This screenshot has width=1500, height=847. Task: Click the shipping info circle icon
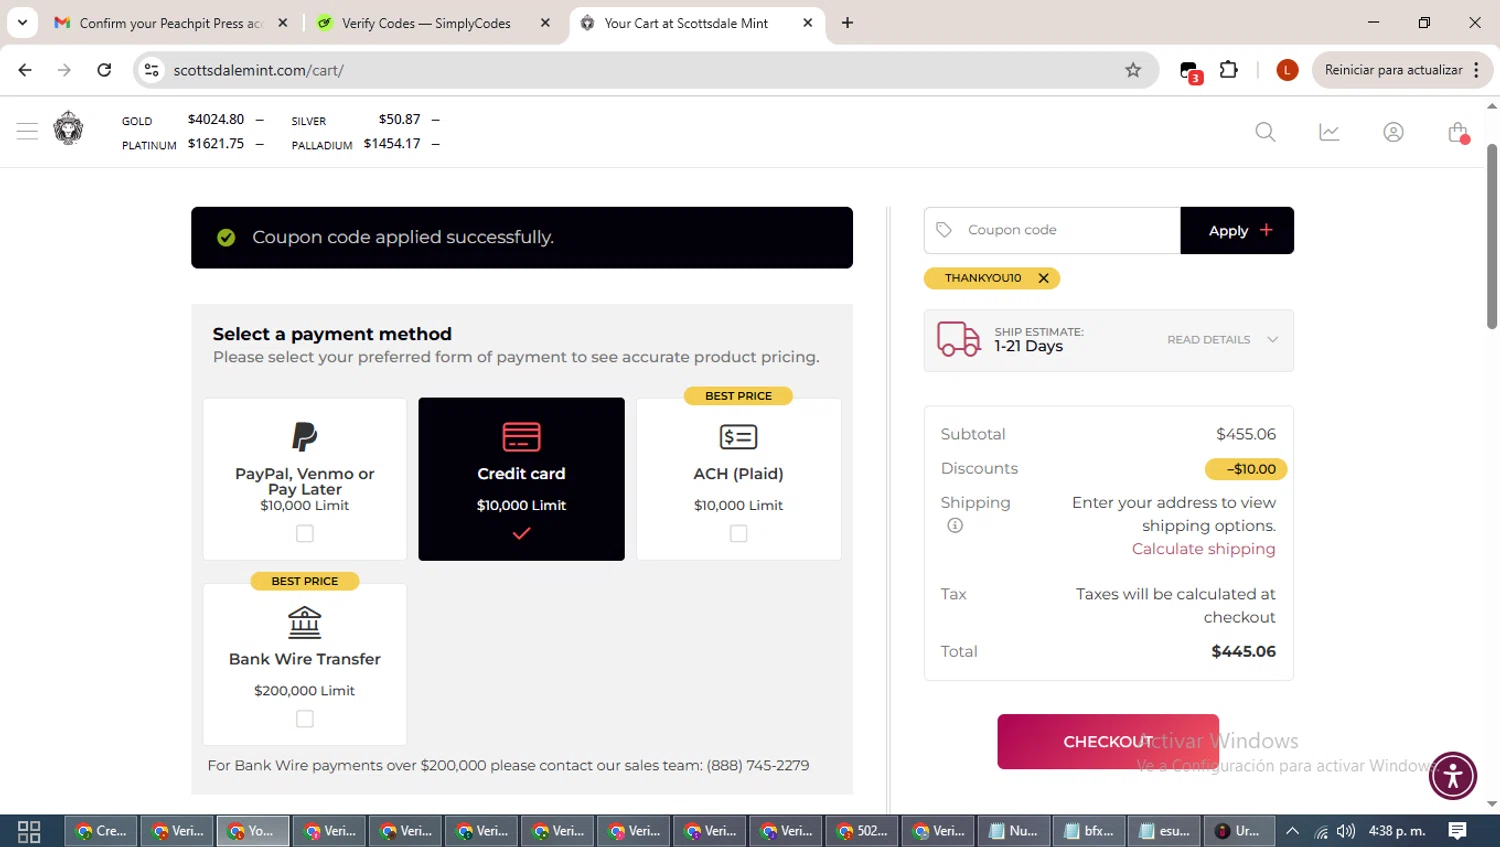point(955,525)
